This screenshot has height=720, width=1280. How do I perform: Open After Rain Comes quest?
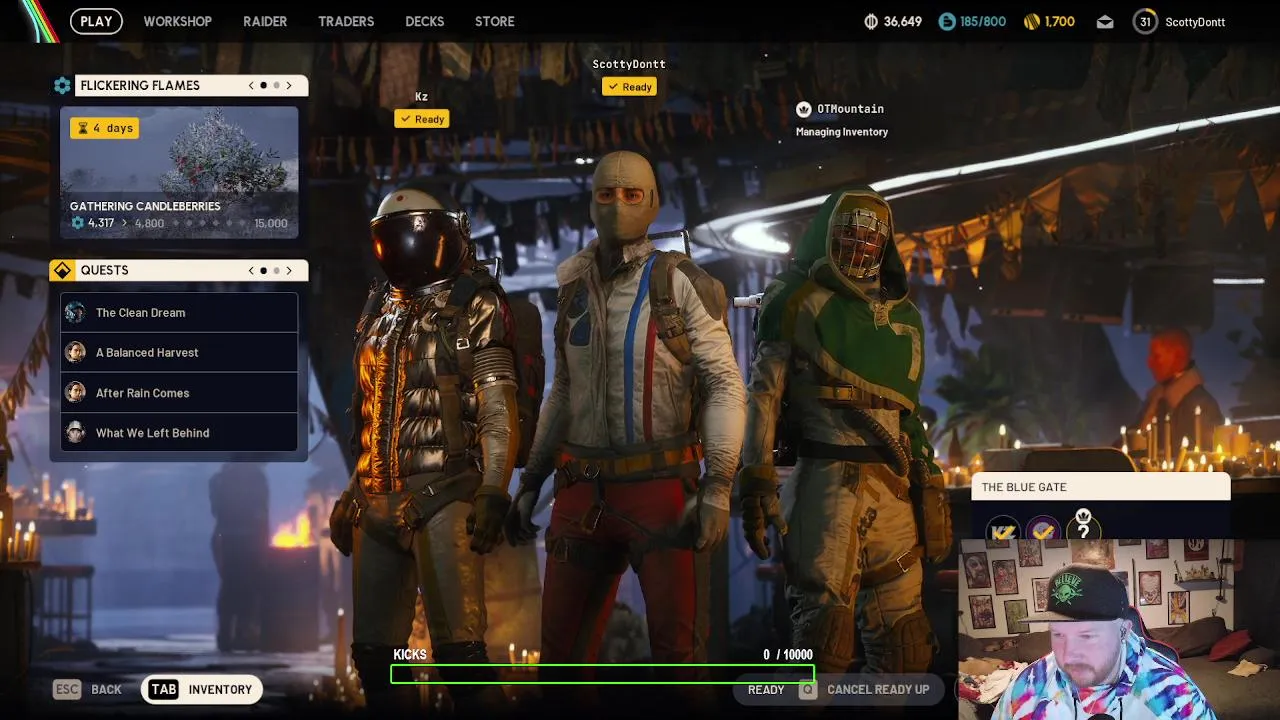click(x=179, y=393)
